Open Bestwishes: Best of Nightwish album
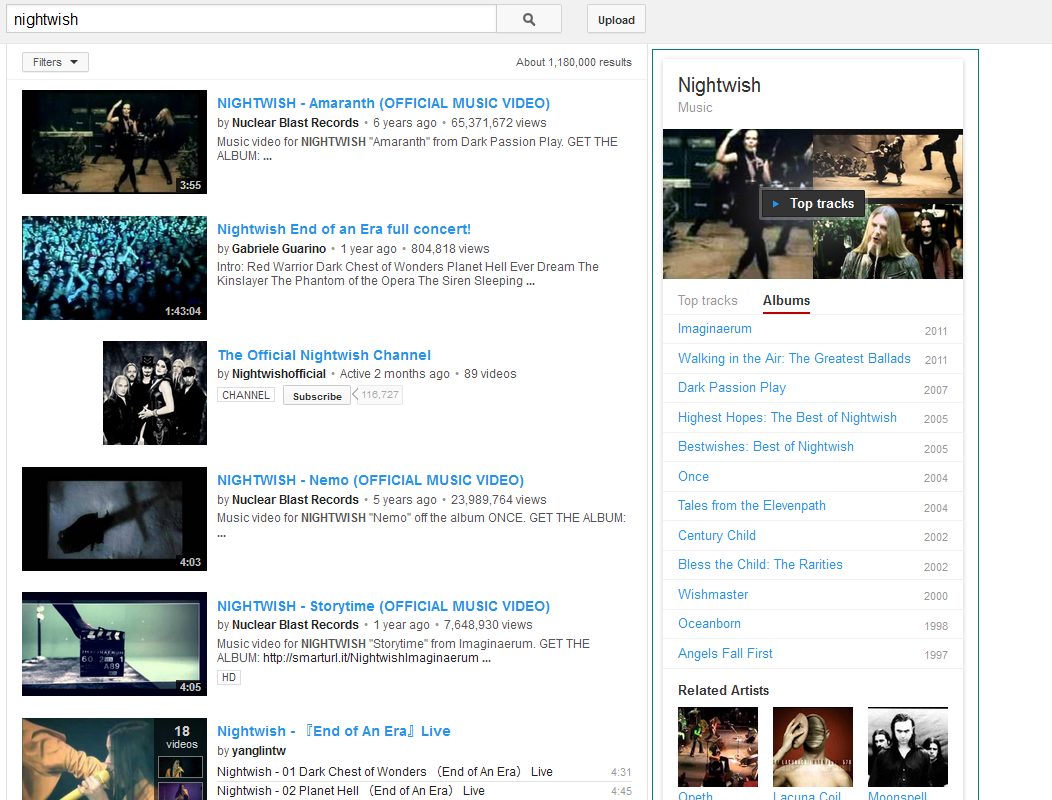The height and width of the screenshot is (800, 1052). (766, 447)
